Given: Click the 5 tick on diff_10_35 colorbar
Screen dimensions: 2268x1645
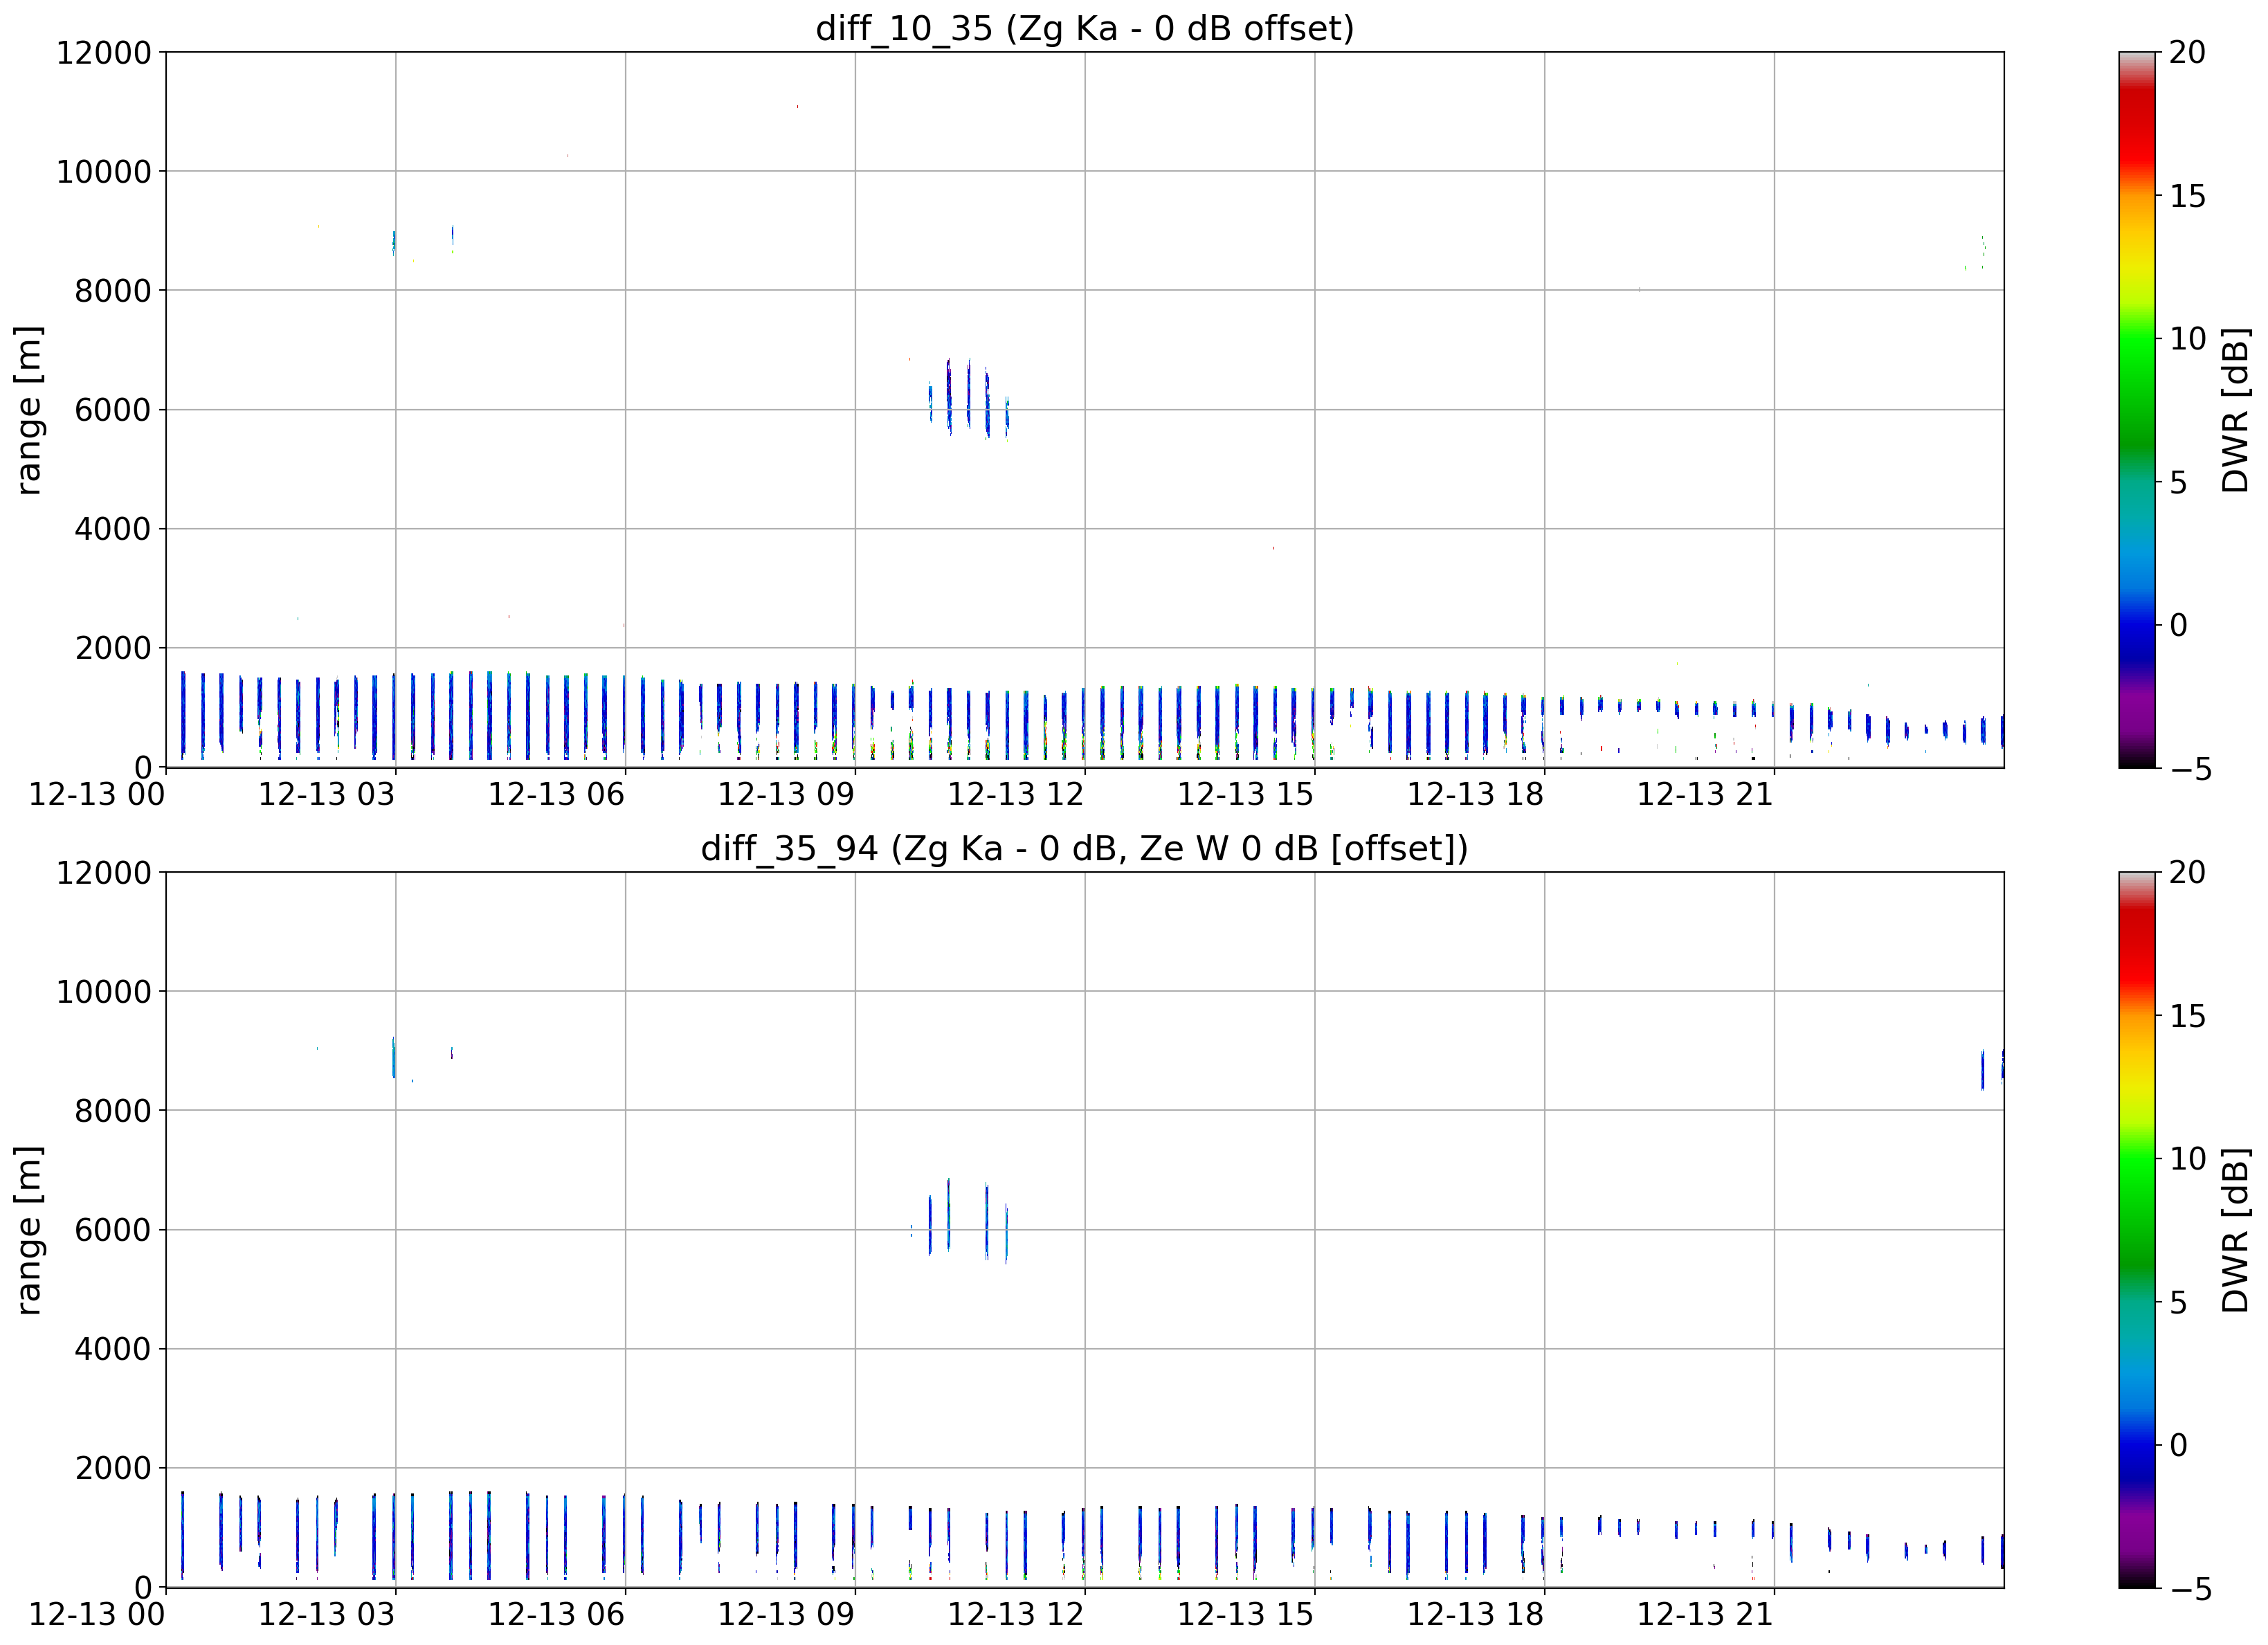Looking at the screenshot, I should [x=2178, y=483].
